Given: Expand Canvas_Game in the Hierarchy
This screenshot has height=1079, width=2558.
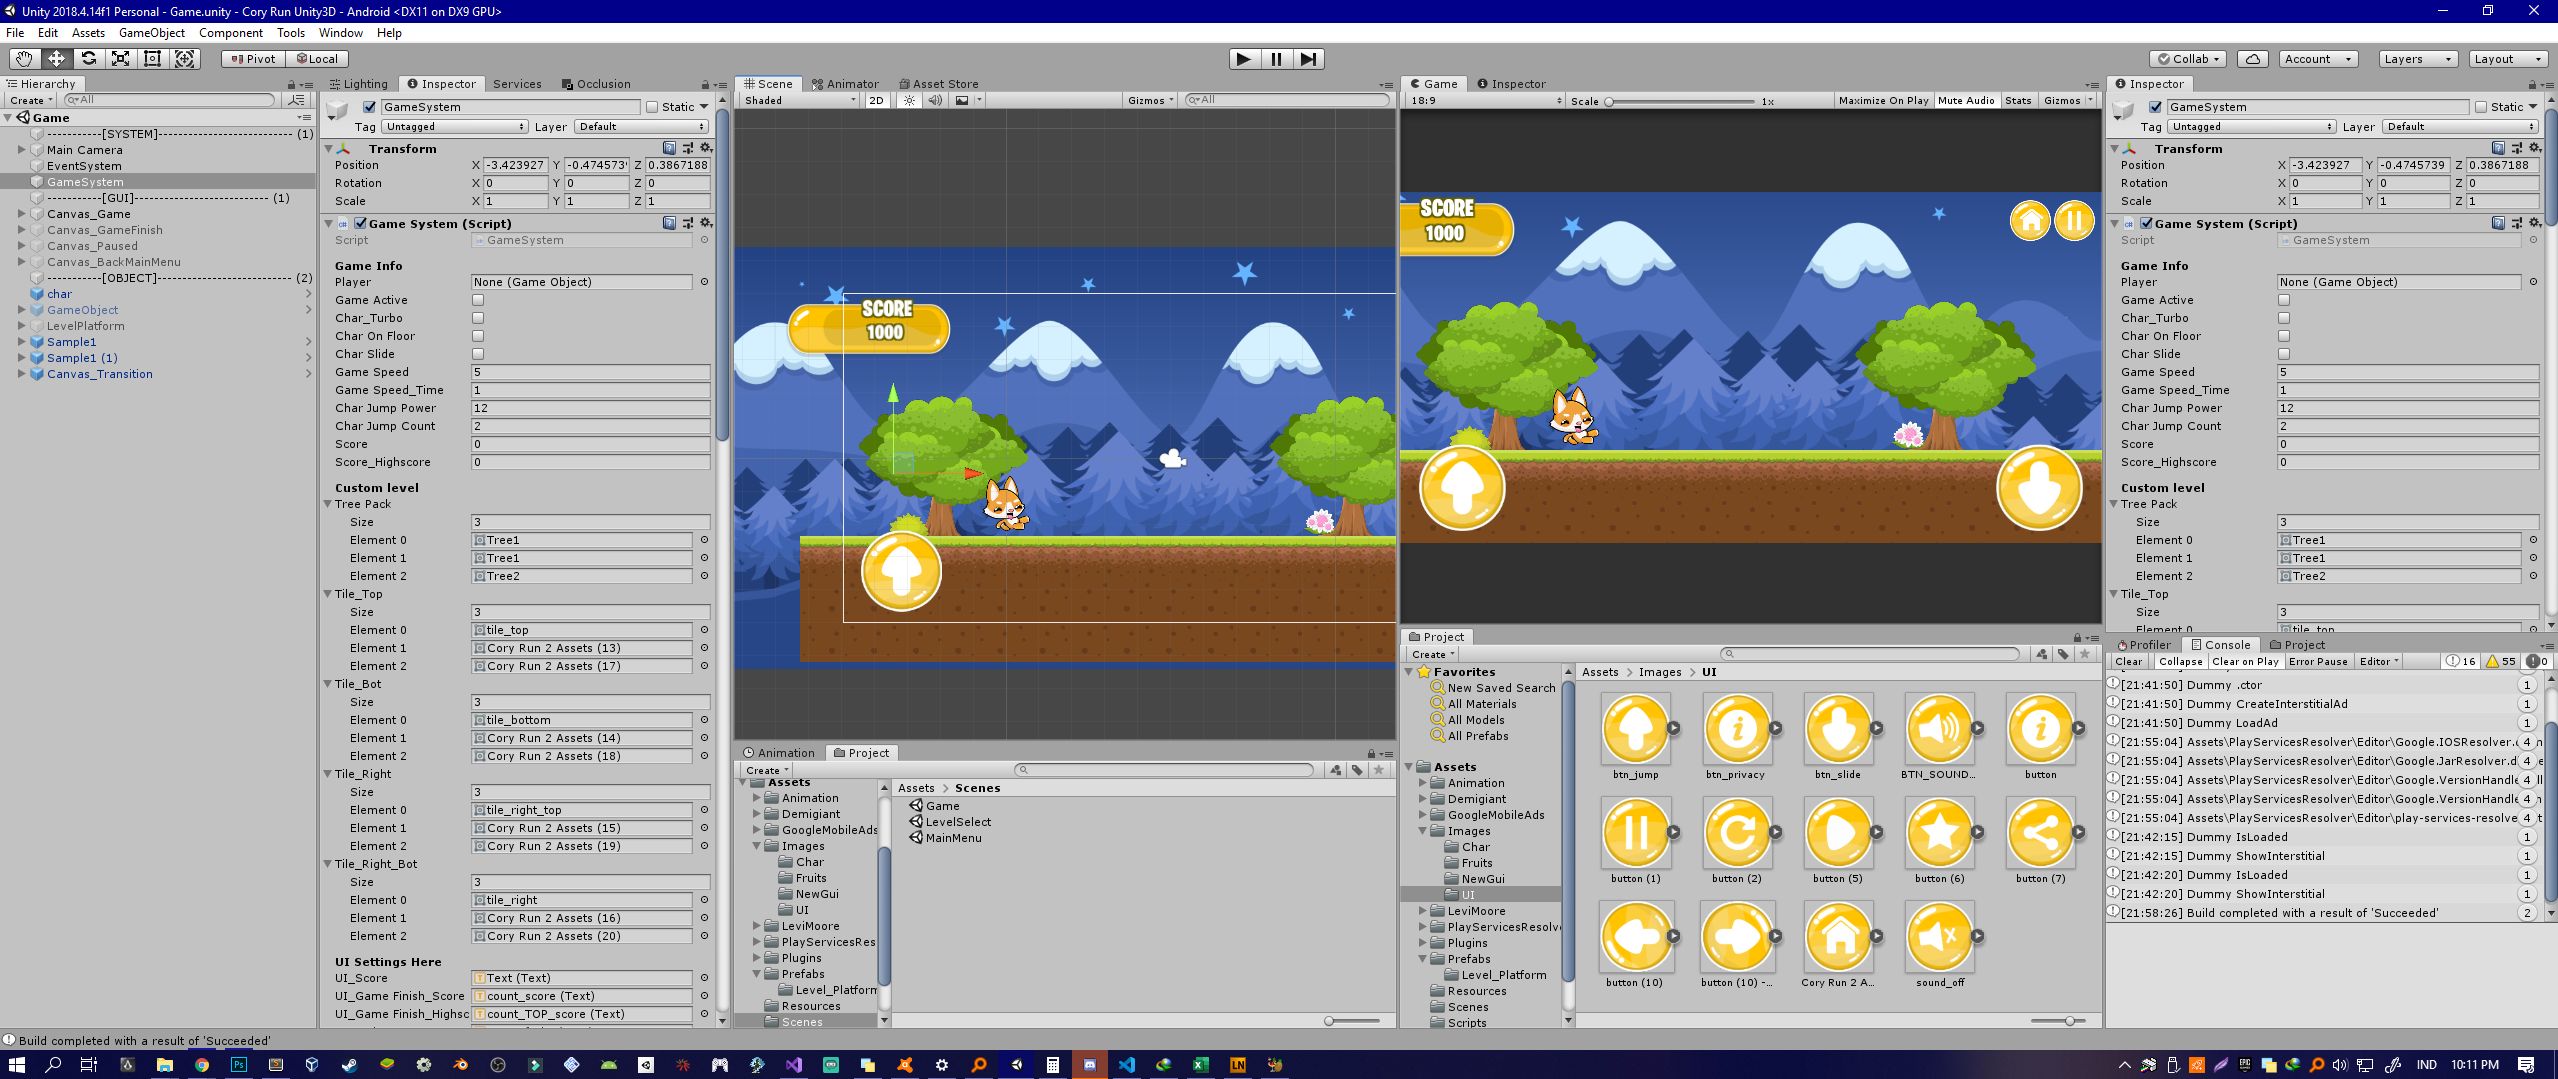Looking at the screenshot, I should 21,214.
